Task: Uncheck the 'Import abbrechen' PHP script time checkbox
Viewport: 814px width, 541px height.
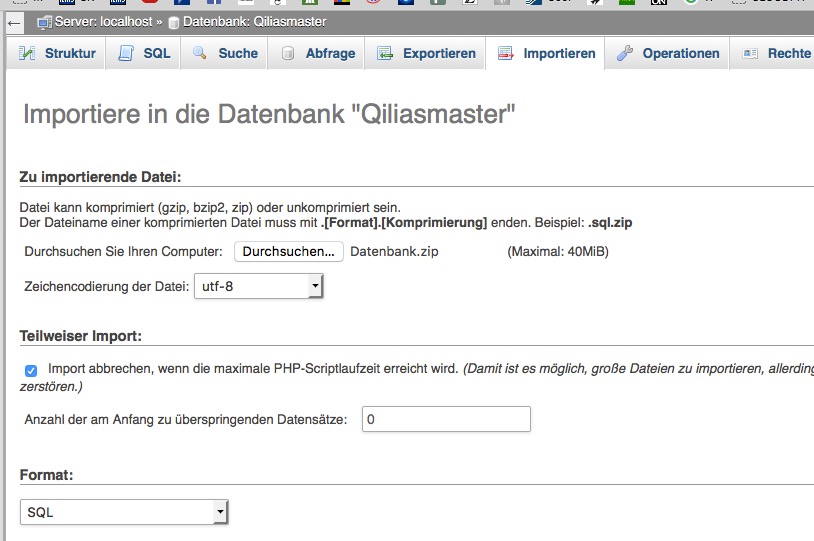Action: pyautogui.click(x=31, y=370)
